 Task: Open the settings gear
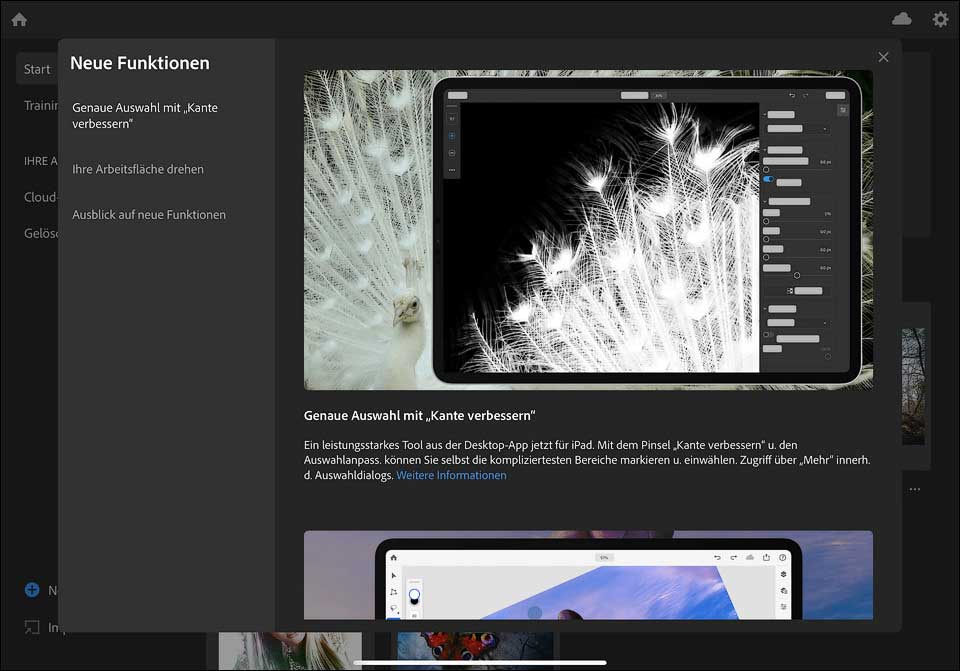coord(940,19)
